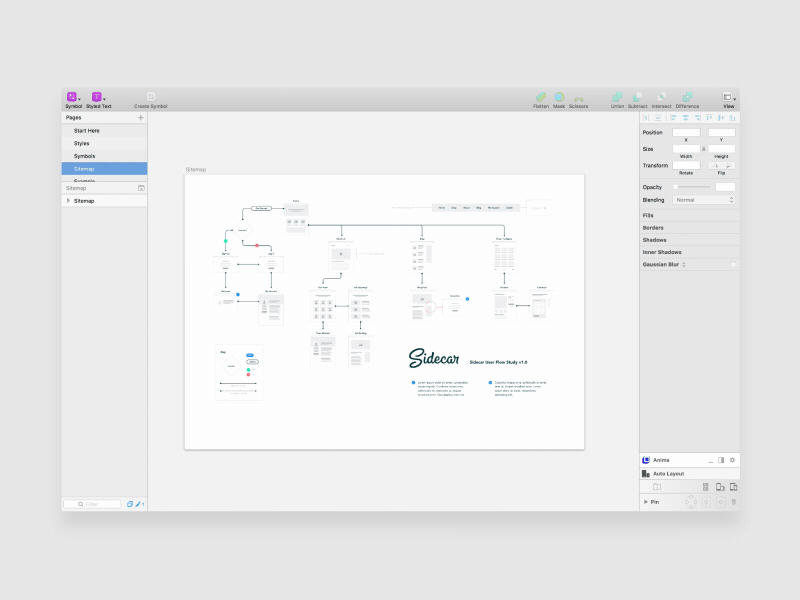Image resolution: width=800 pixels, height=600 pixels.
Task: Use the Scissors tool
Action: (x=578, y=95)
